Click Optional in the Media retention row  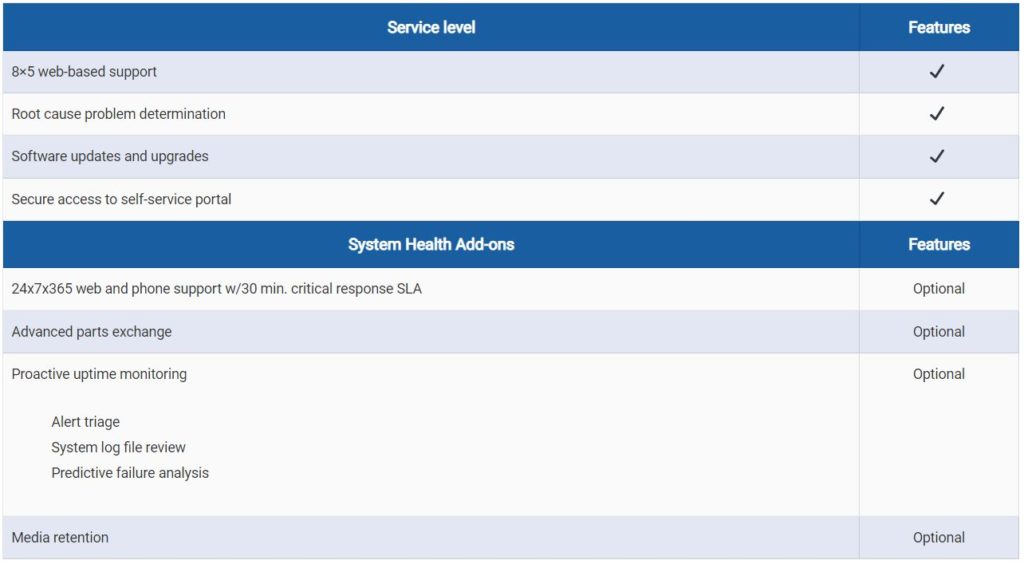click(938, 537)
